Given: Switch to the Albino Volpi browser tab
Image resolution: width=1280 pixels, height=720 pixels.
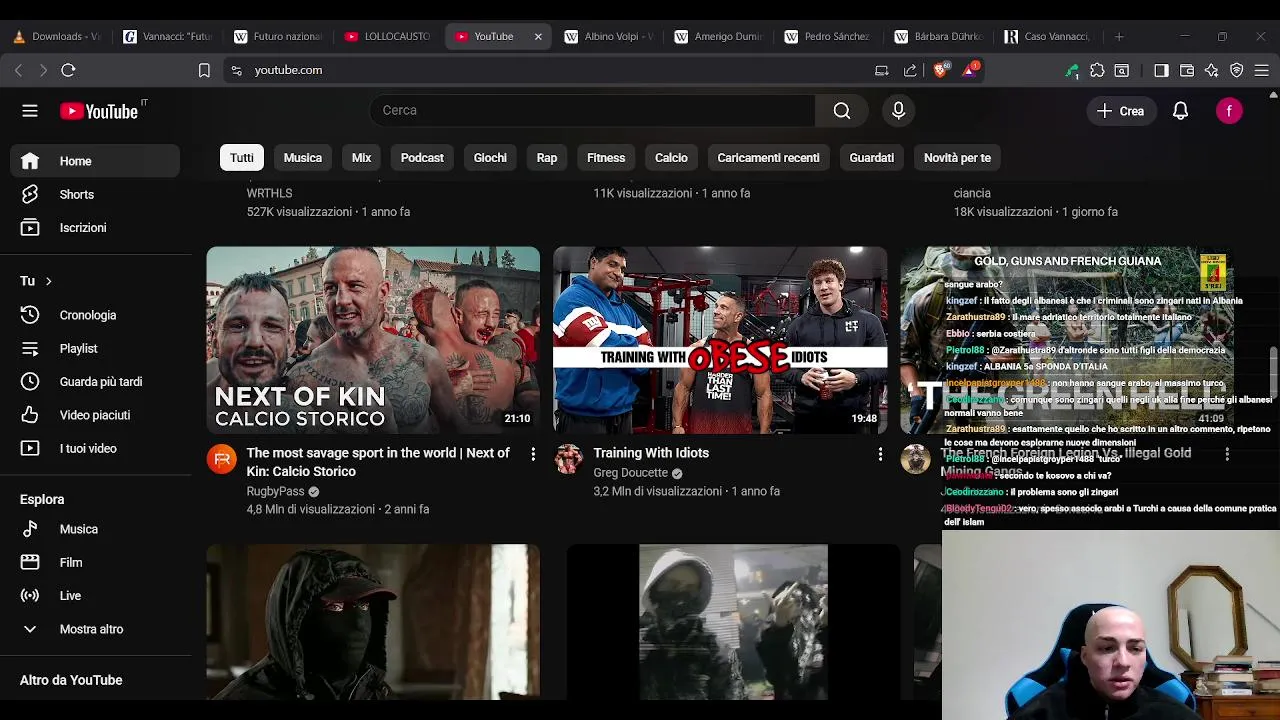Looking at the screenshot, I should pos(608,36).
